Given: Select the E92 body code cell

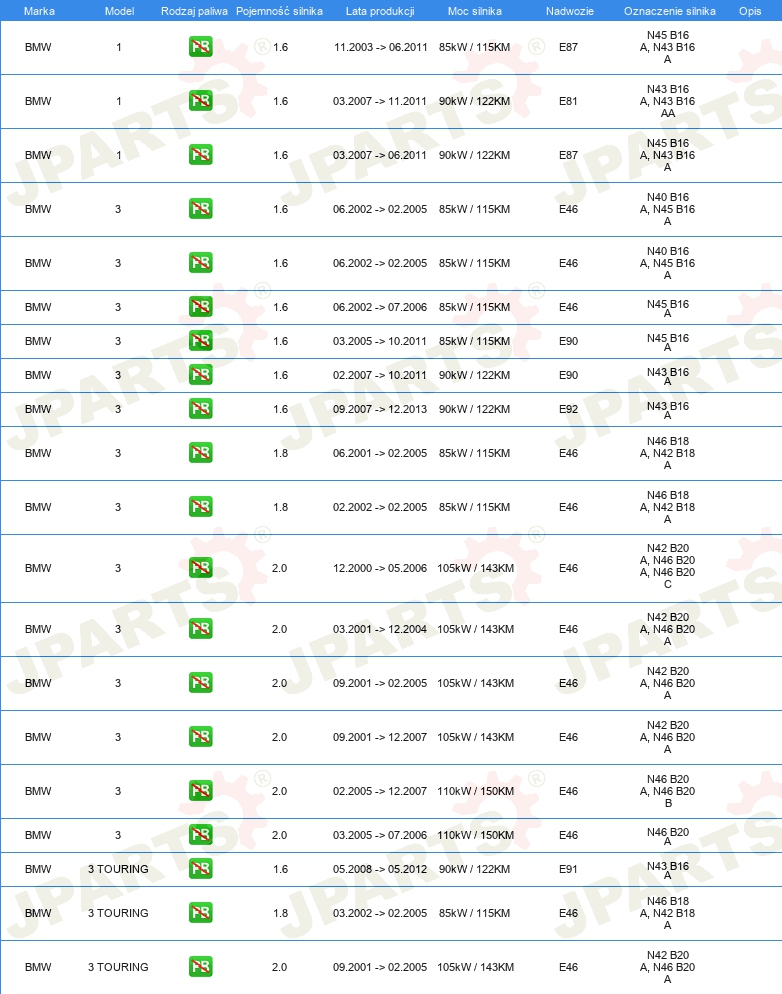Looking at the screenshot, I should click(568, 409).
